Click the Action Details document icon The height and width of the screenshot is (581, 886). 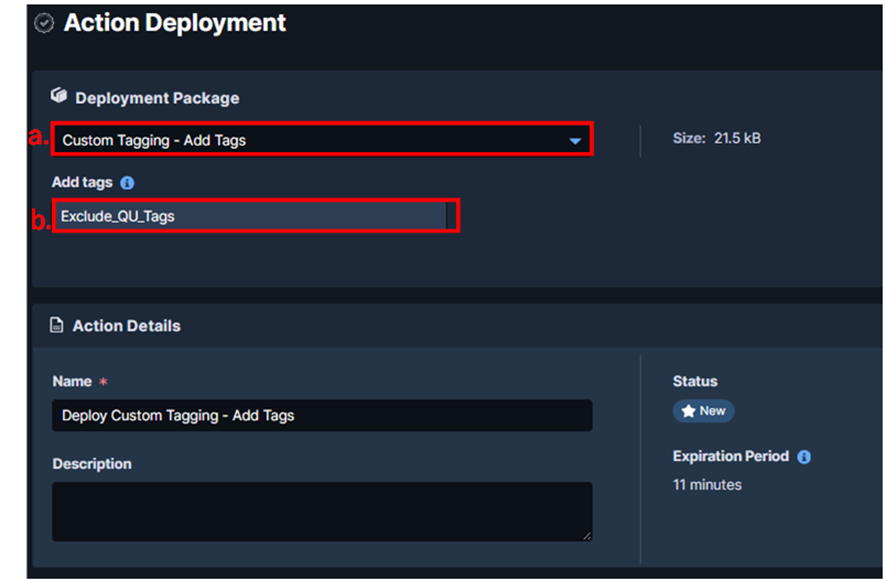tap(57, 325)
